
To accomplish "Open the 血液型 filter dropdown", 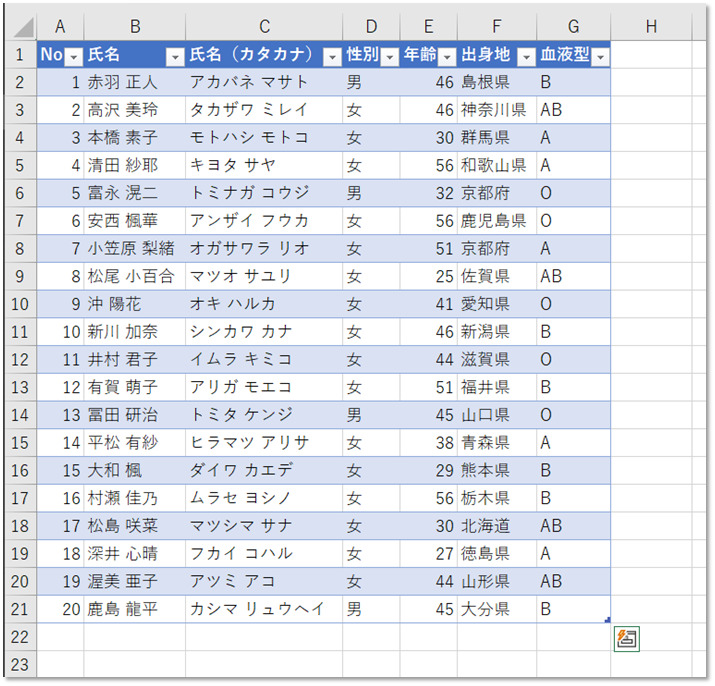I will [x=601, y=57].
